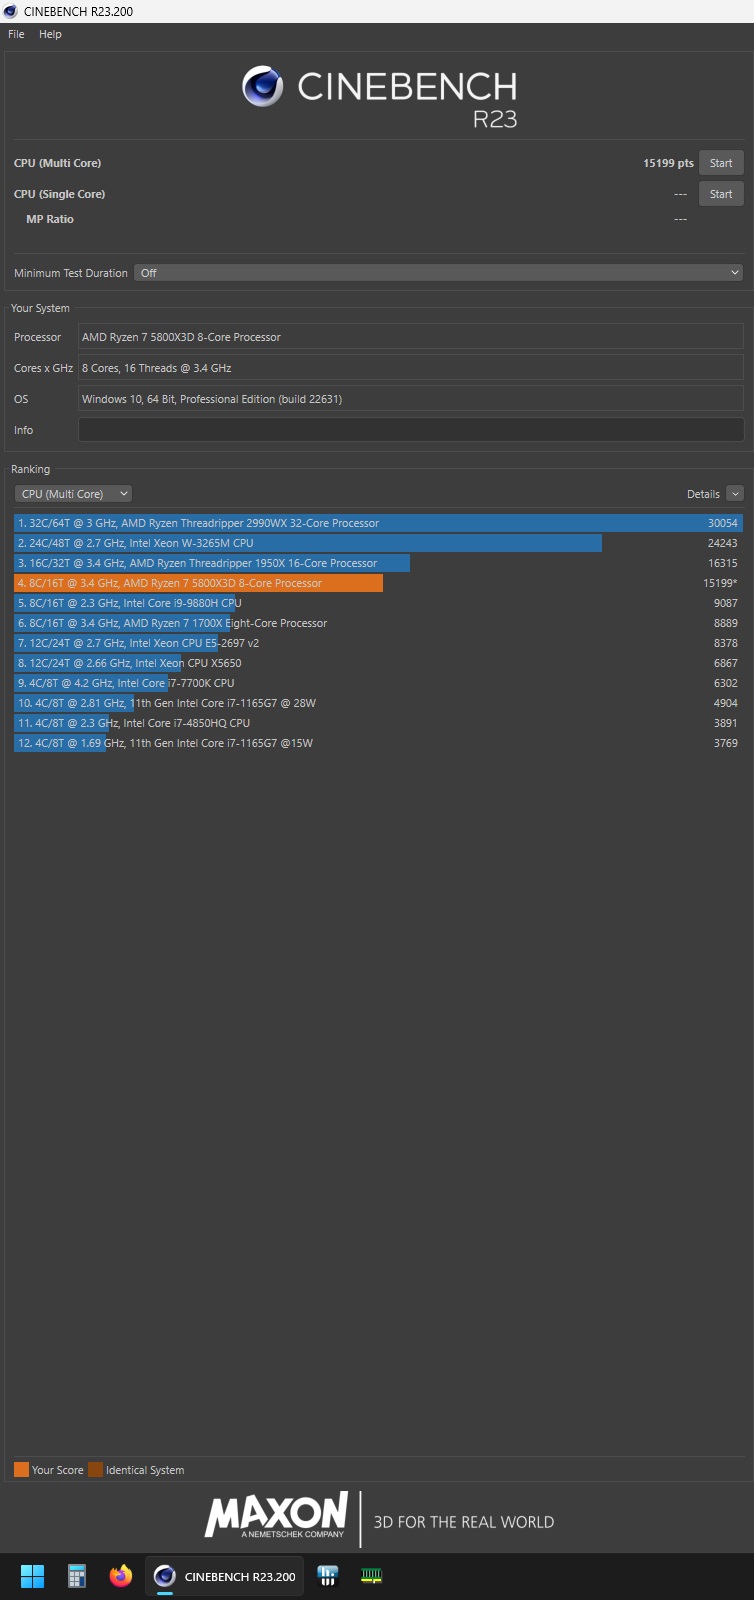Select the Ryzen 7 1700X ranking row
This screenshot has height=1600, width=754.
point(378,623)
